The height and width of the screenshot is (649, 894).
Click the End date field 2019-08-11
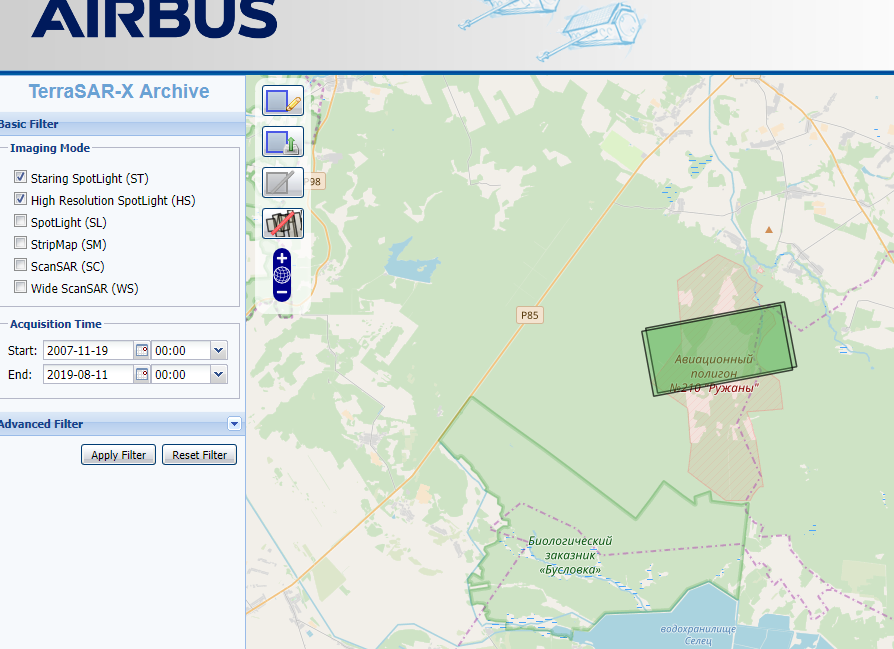(88, 374)
